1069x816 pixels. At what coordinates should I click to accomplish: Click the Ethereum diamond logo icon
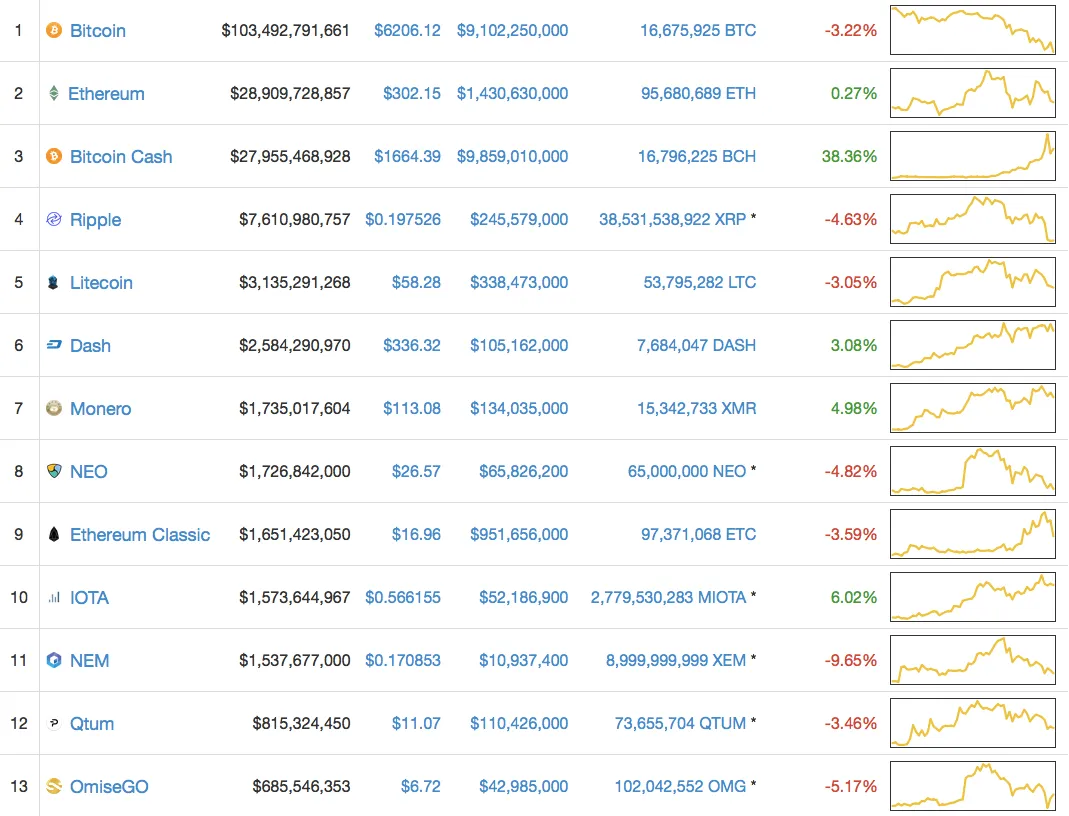point(54,93)
